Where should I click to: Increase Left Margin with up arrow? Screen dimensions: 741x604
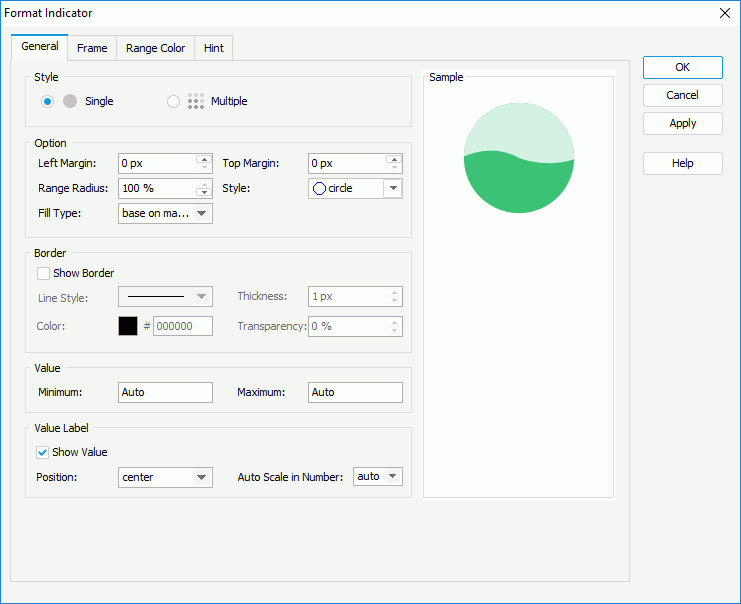coord(204,159)
